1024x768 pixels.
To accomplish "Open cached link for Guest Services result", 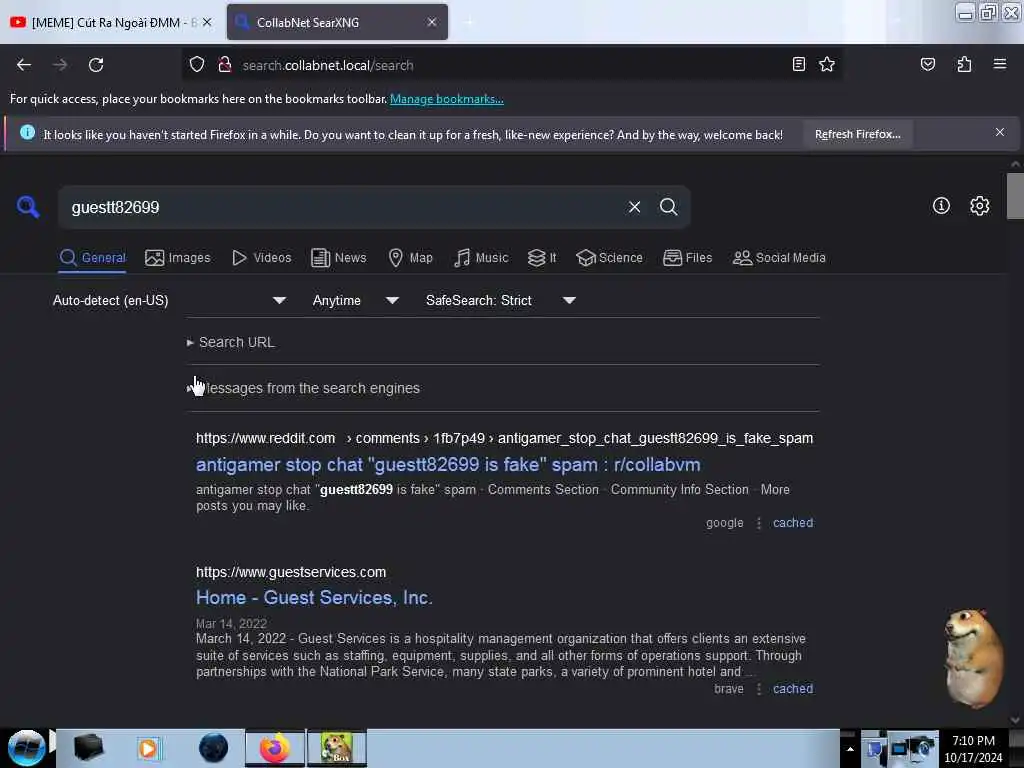I will [793, 689].
